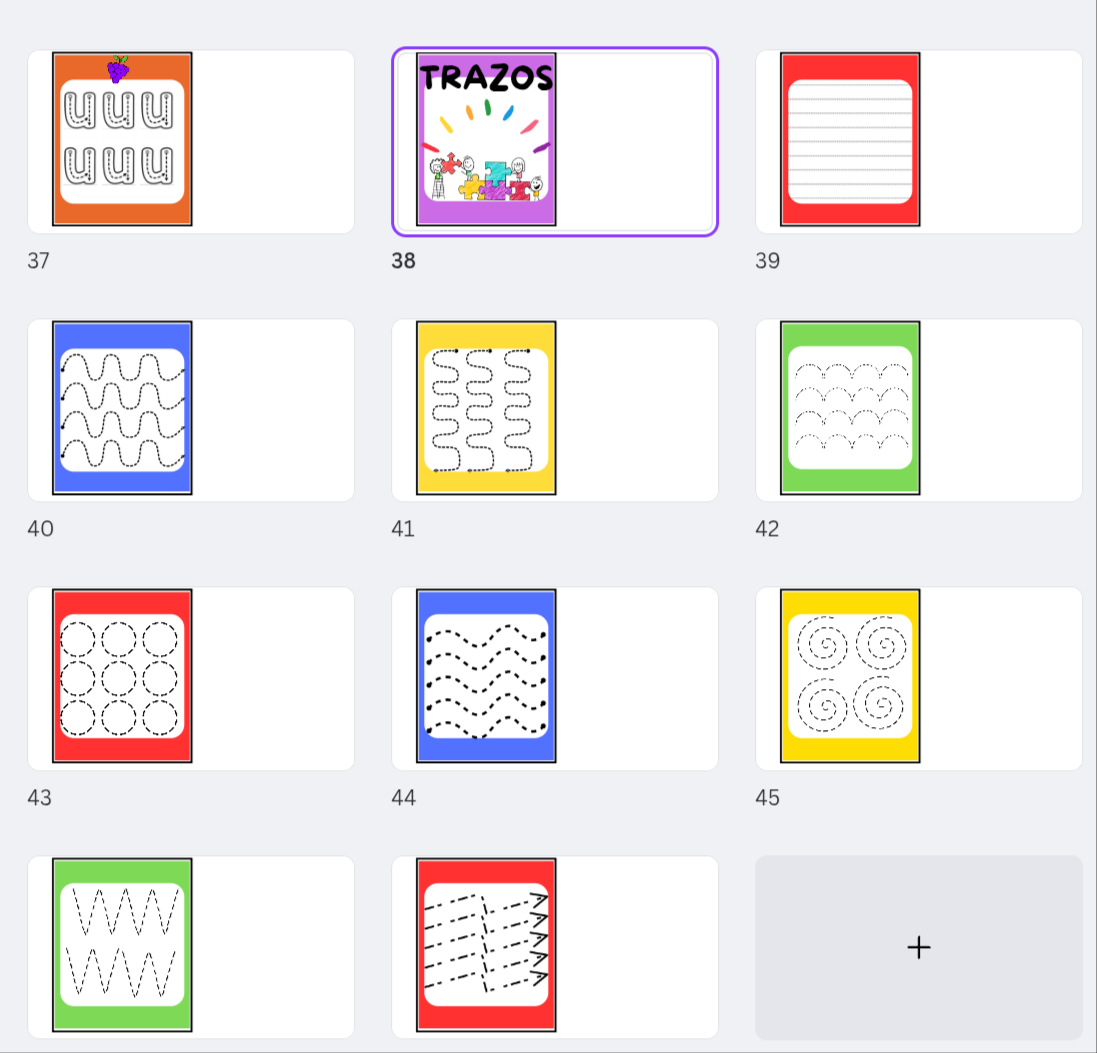Open the red lined writing page
The image size is (1097, 1053).
click(x=850, y=140)
